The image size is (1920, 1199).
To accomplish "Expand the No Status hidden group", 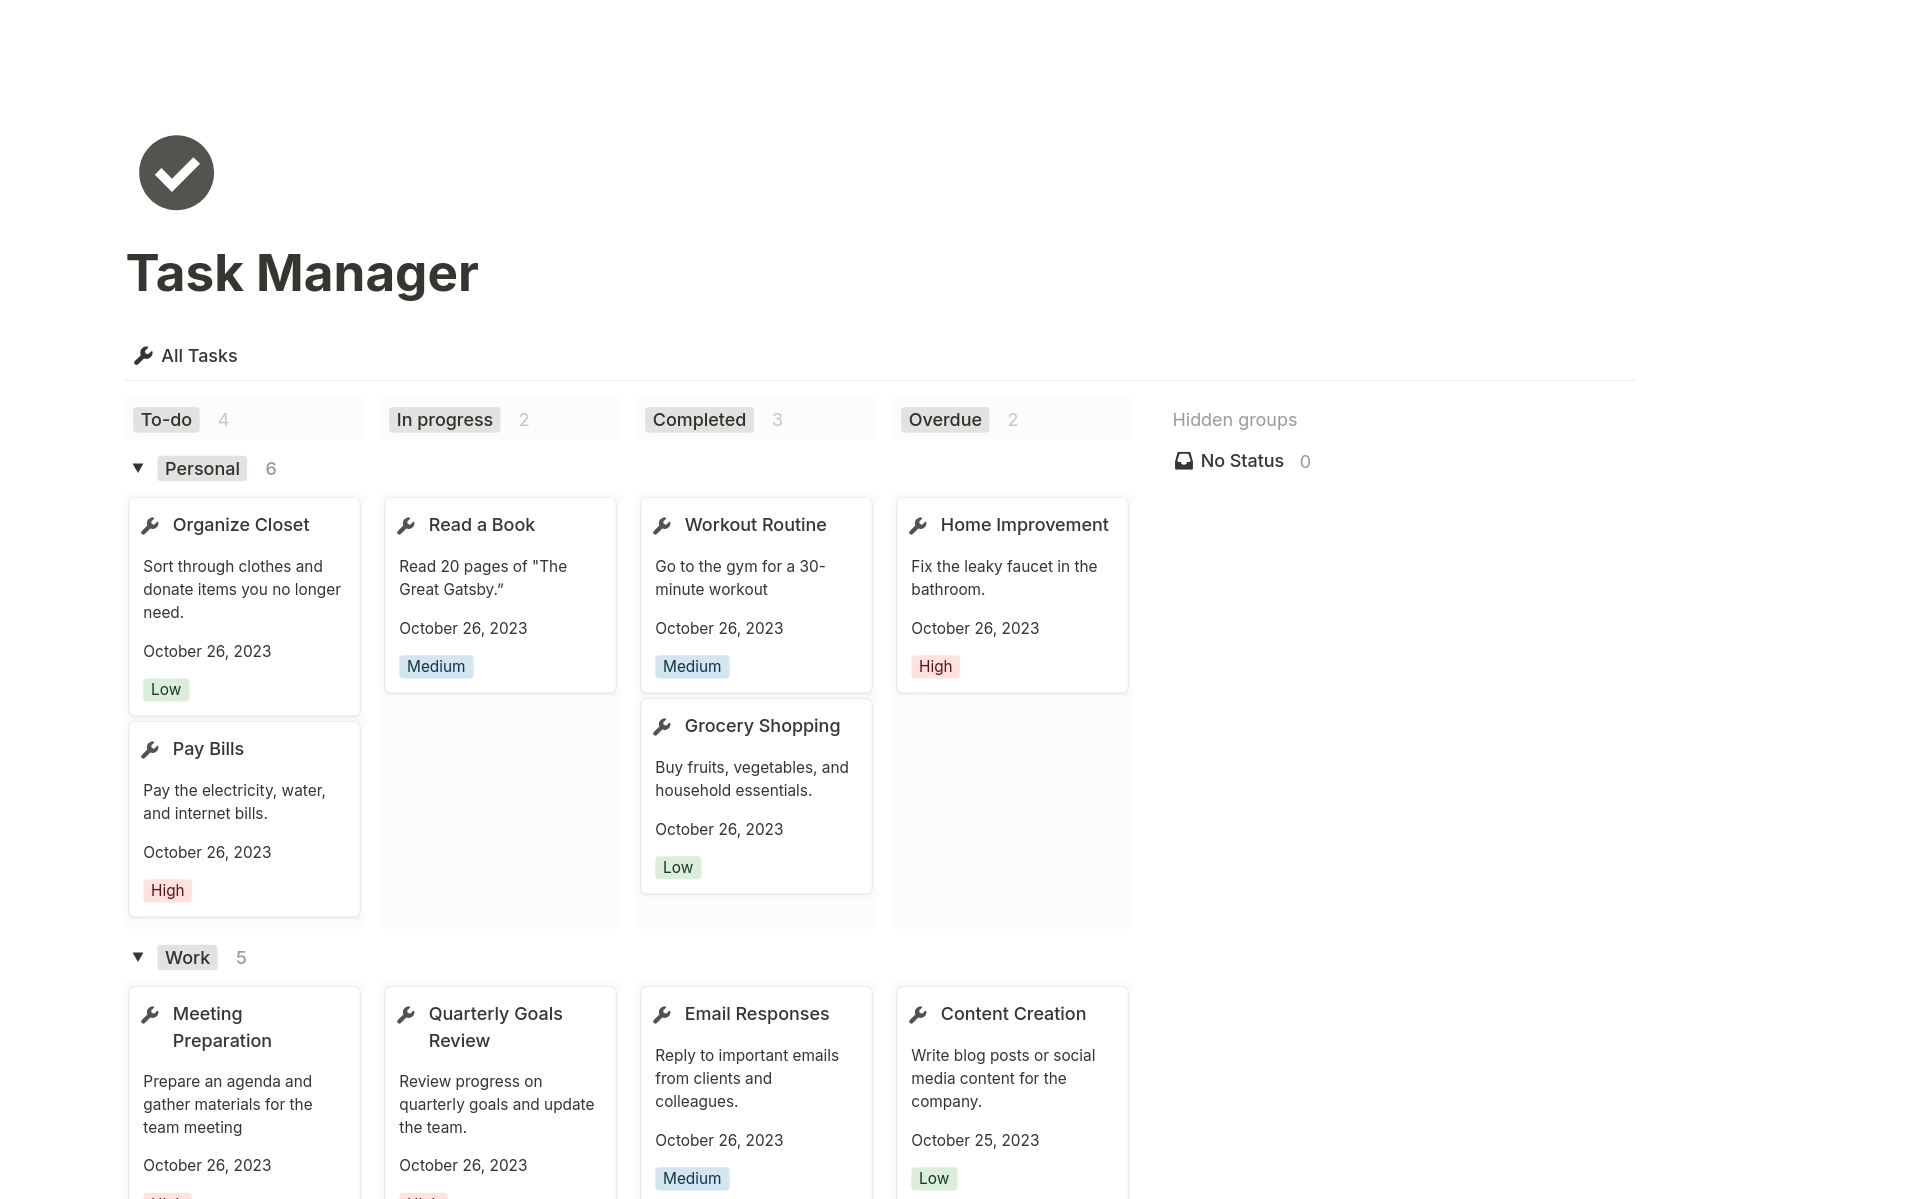I will pyautogui.click(x=1241, y=461).
